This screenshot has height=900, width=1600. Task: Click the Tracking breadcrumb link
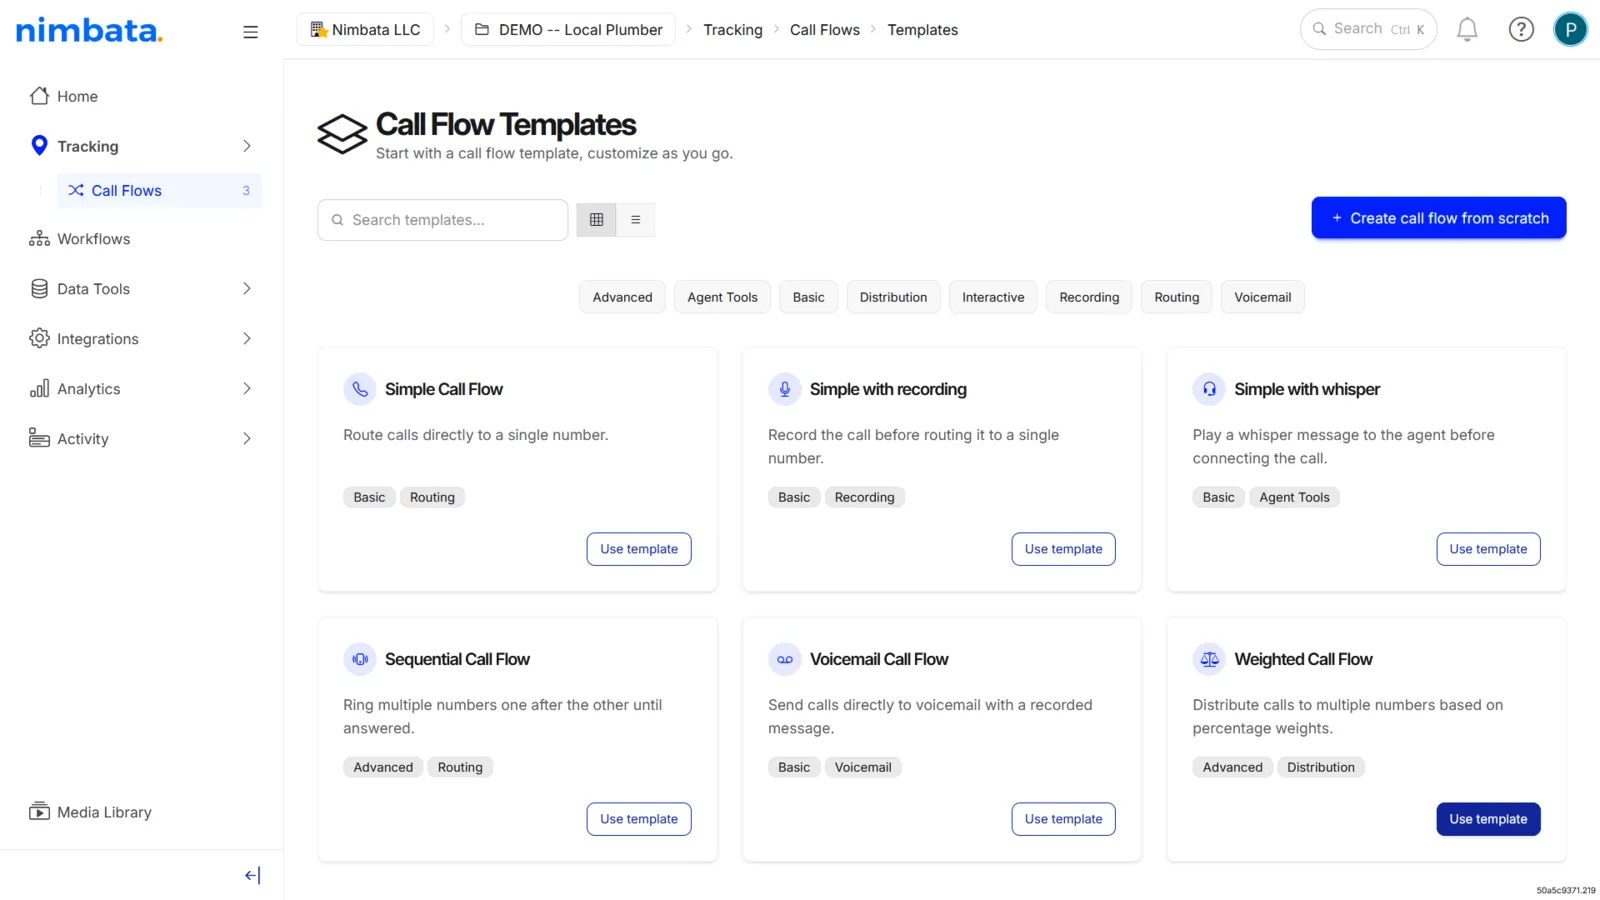coord(733,30)
